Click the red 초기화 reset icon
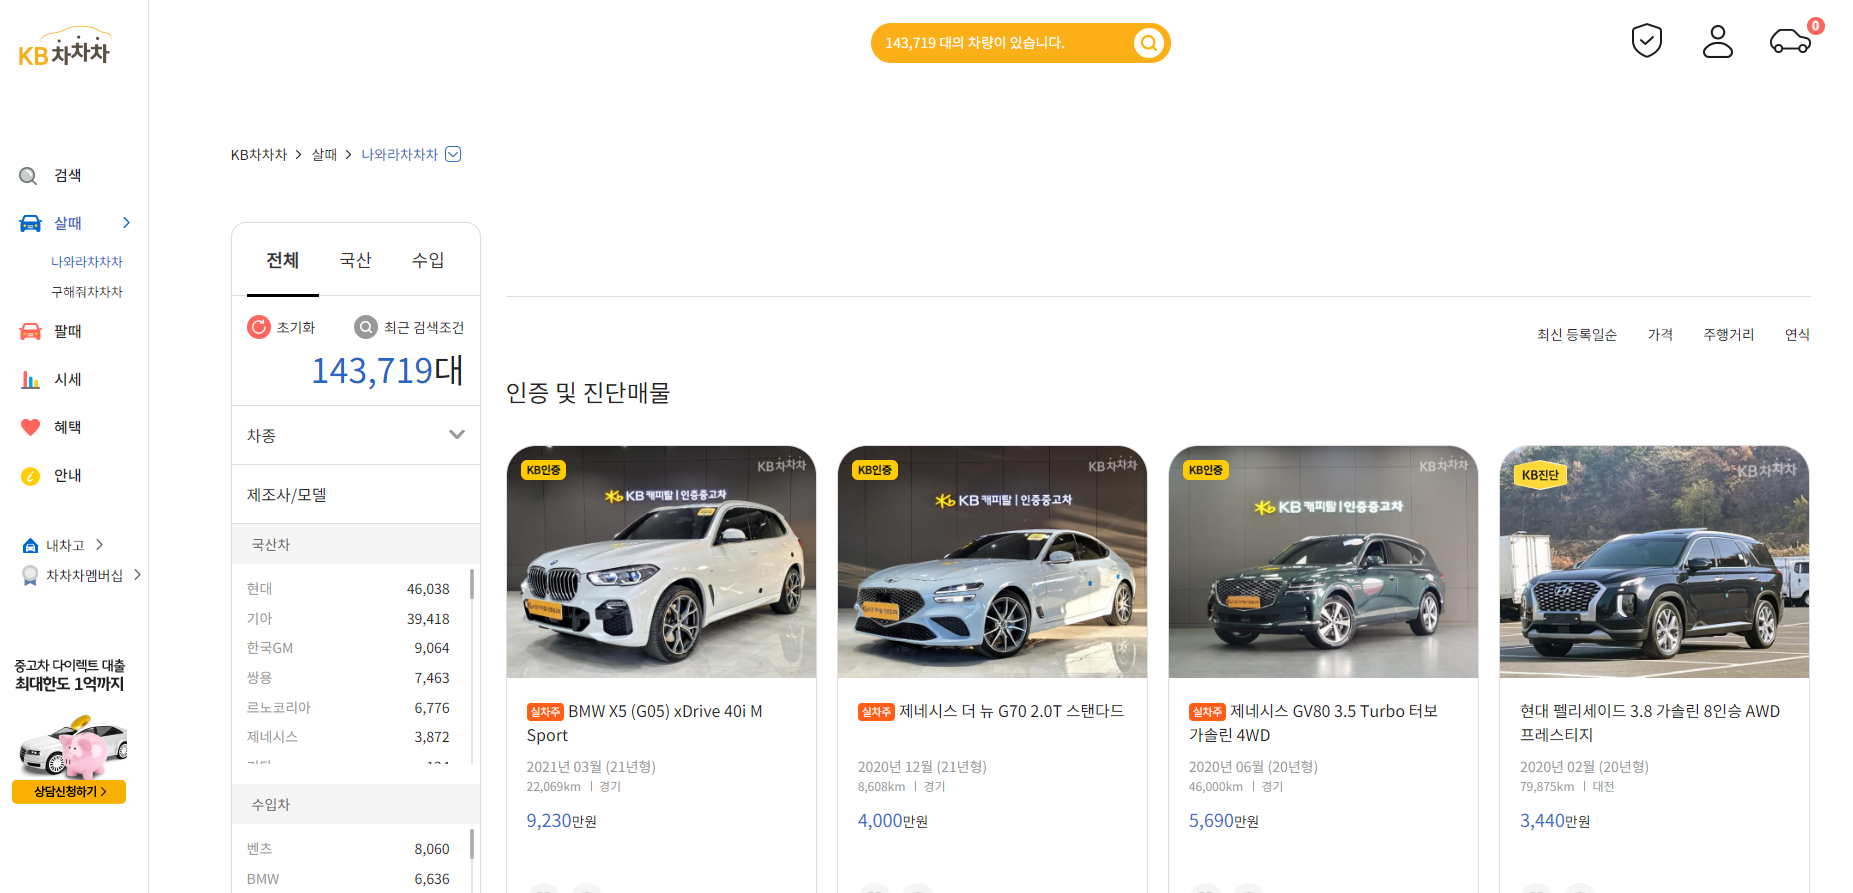1853x893 pixels. tap(259, 327)
